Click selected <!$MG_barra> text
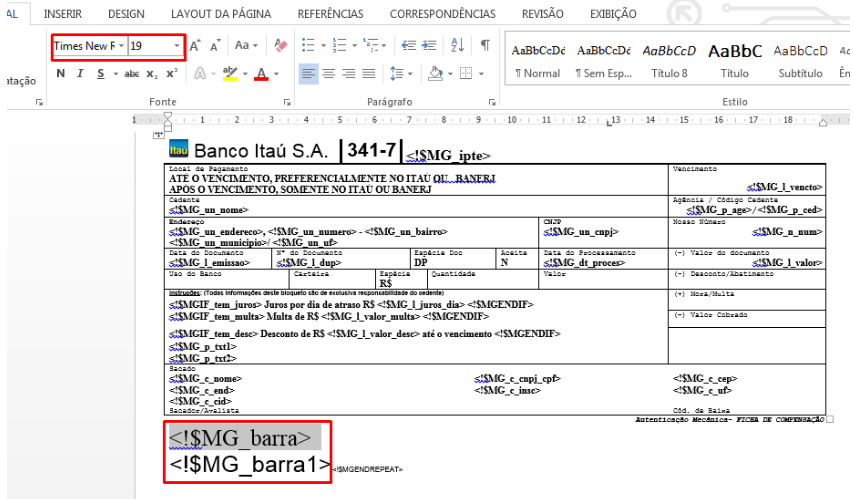The image size is (853, 499). (240, 438)
